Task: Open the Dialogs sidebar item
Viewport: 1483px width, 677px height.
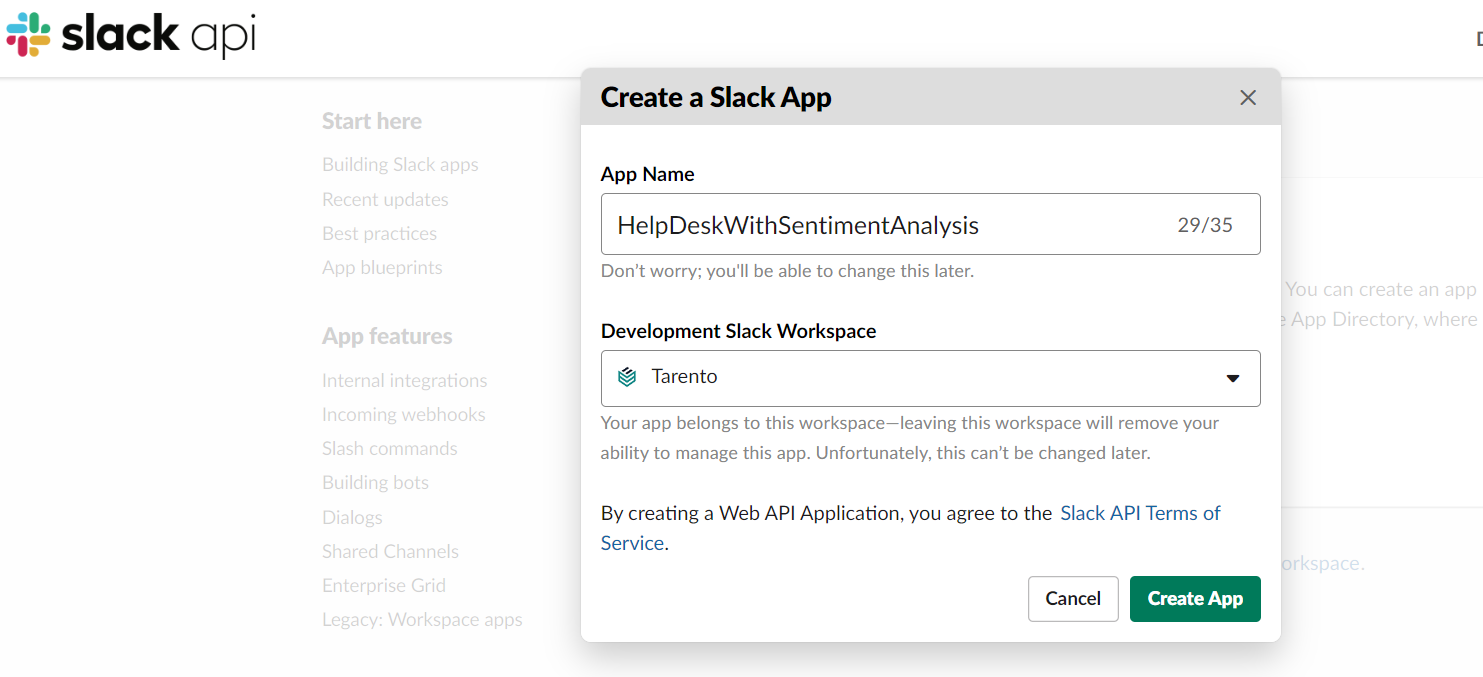Action: pyautogui.click(x=352, y=517)
